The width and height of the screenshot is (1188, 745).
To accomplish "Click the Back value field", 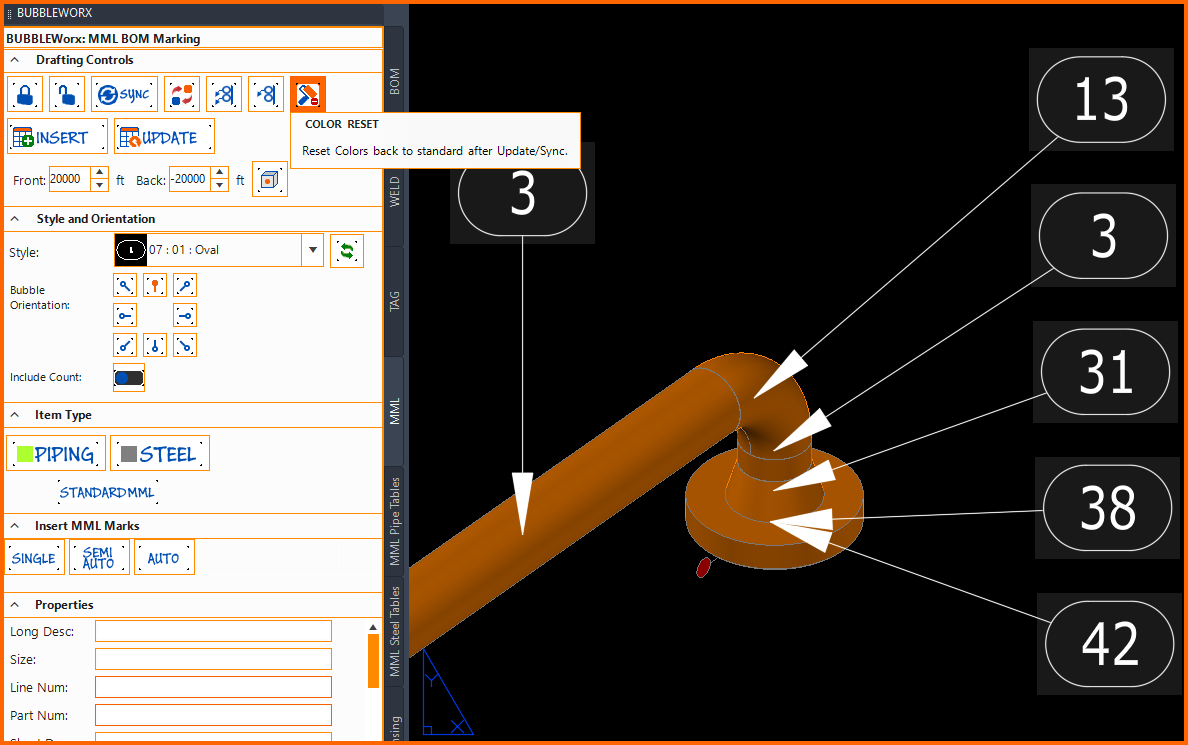I will point(190,180).
